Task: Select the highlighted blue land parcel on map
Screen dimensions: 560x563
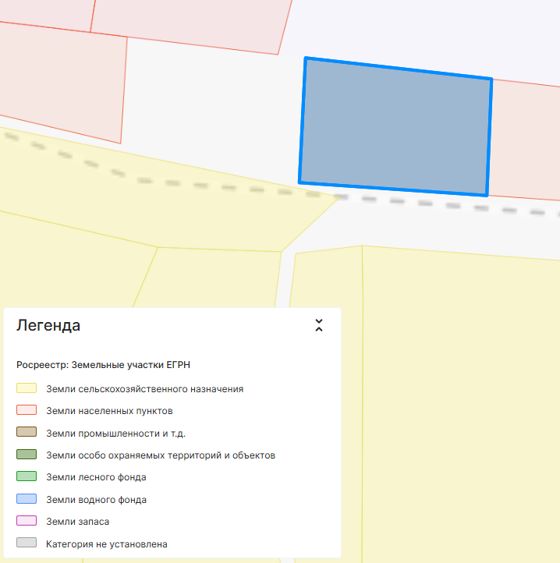Action: (x=395, y=126)
